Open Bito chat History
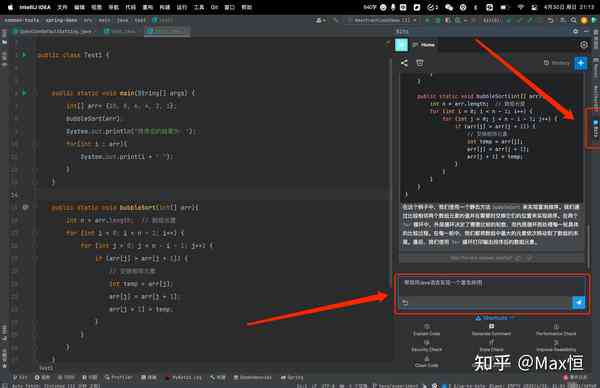The width and height of the screenshot is (600, 388). coord(557,63)
